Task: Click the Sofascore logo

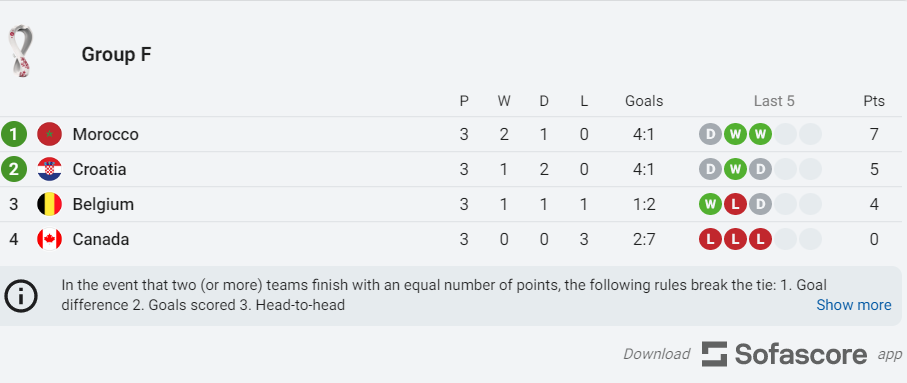Action: [784, 353]
